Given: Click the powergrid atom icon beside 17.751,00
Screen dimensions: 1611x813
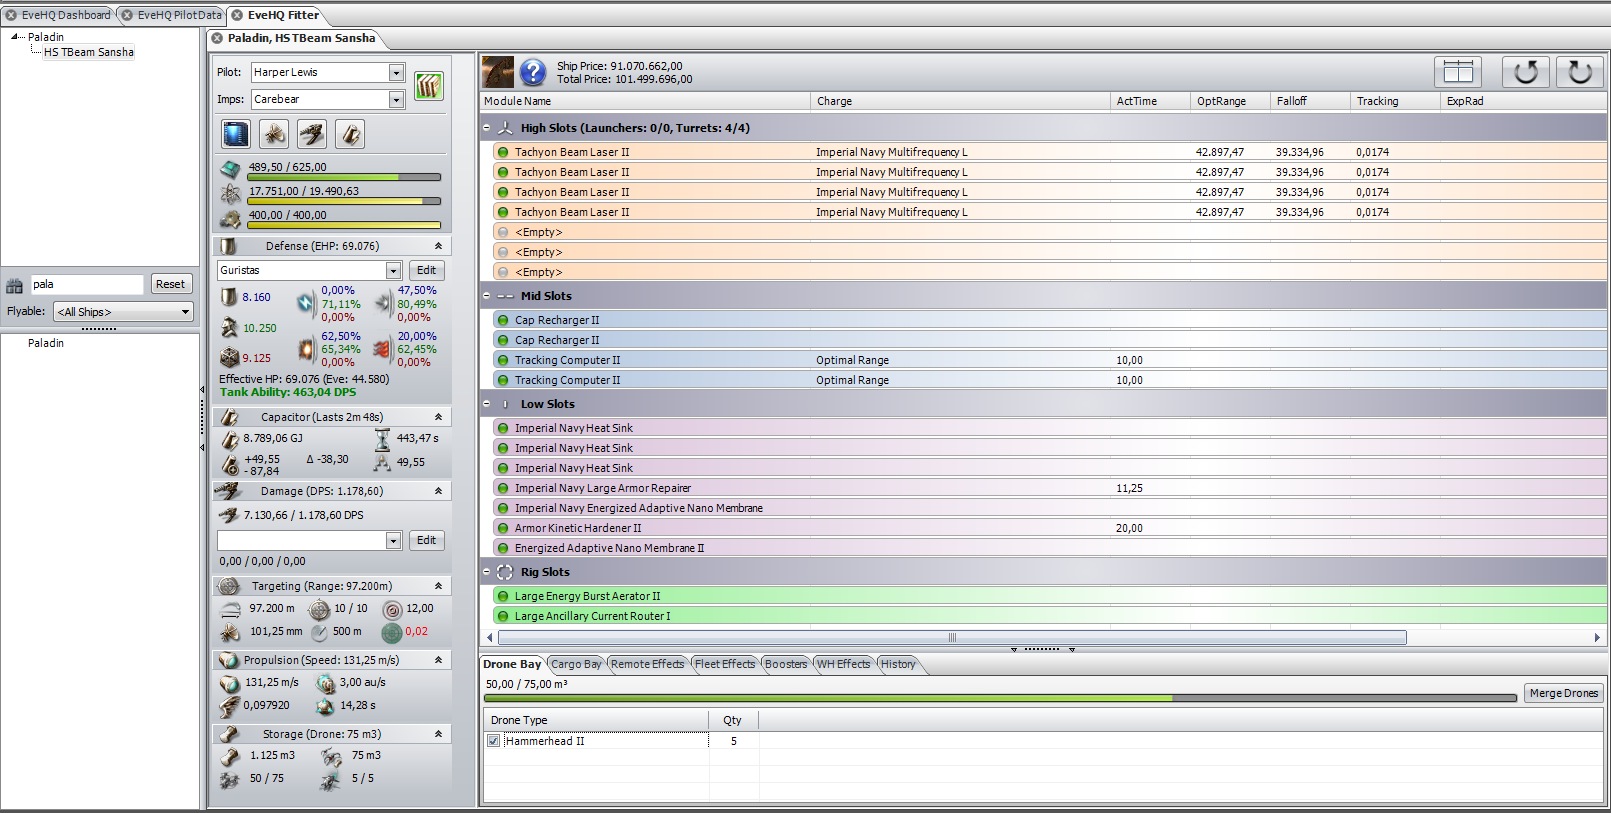Looking at the screenshot, I should tap(231, 193).
